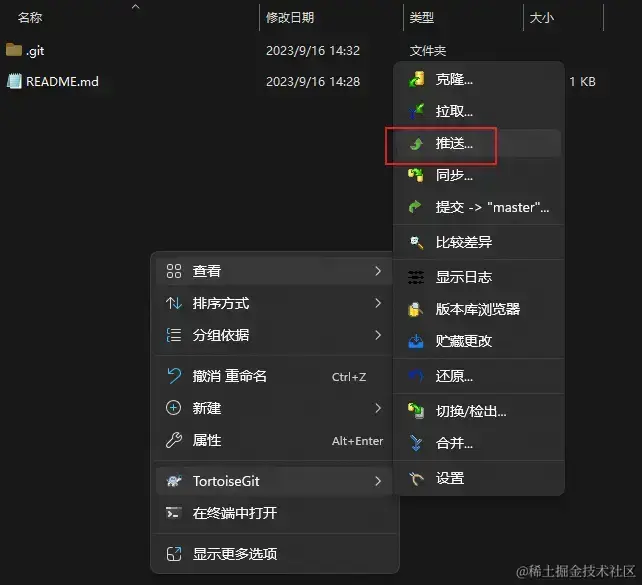Click the Repo-browser (版本库浏览器) icon
The width and height of the screenshot is (642, 585).
pos(415,309)
